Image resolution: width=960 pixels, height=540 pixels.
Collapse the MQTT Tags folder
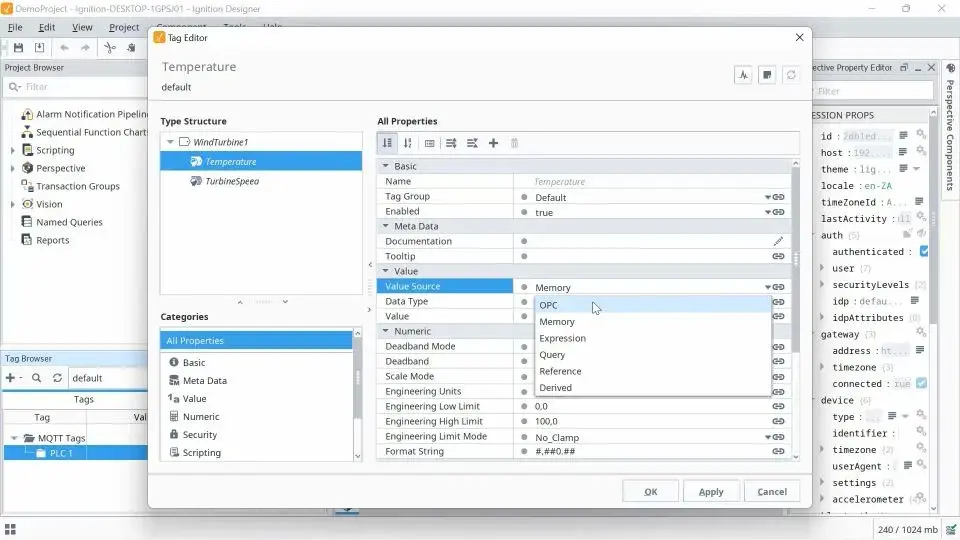(14, 438)
